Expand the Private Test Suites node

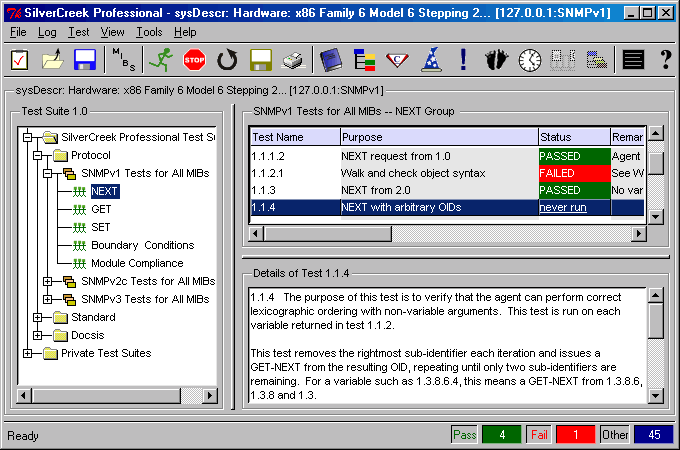coord(28,353)
